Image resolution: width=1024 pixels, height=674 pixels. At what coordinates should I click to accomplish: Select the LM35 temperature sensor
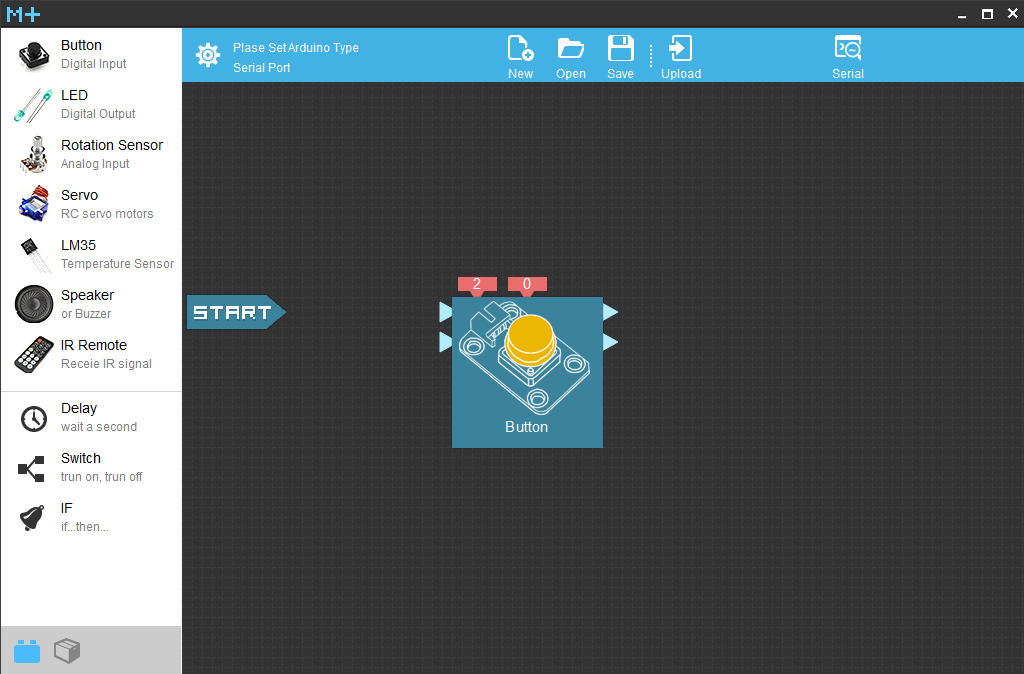pyautogui.click(x=91, y=255)
